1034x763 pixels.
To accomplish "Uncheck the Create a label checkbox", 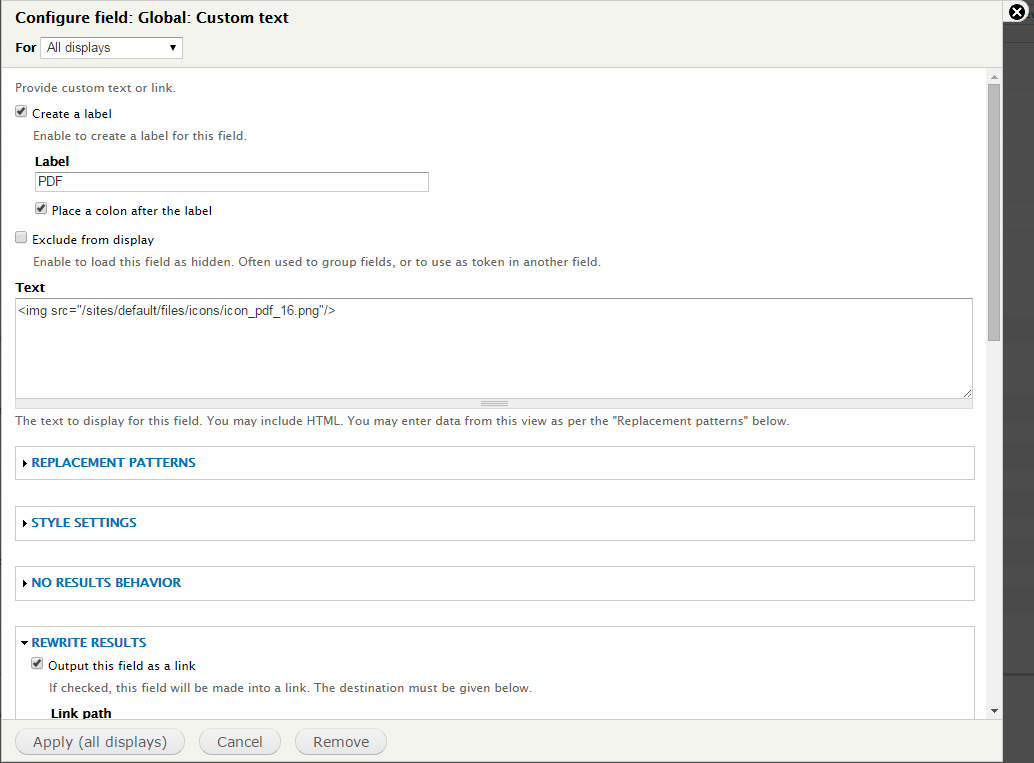I will pos(21,112).
